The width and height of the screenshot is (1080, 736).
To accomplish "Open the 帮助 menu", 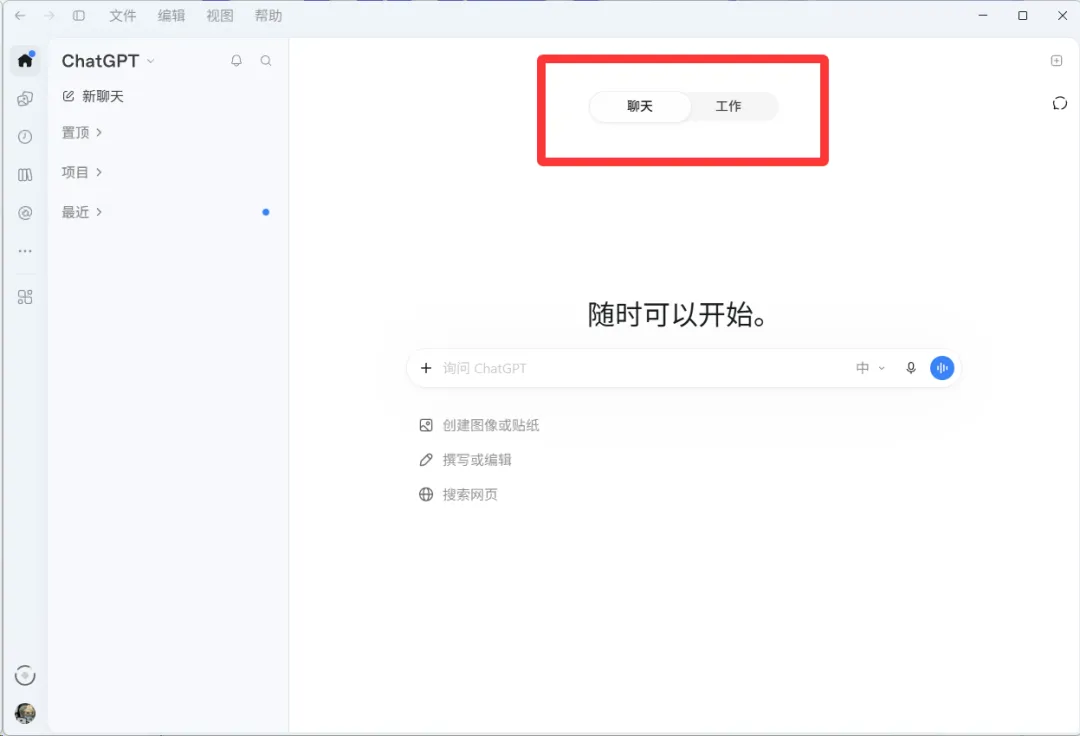I will (269, 15).
